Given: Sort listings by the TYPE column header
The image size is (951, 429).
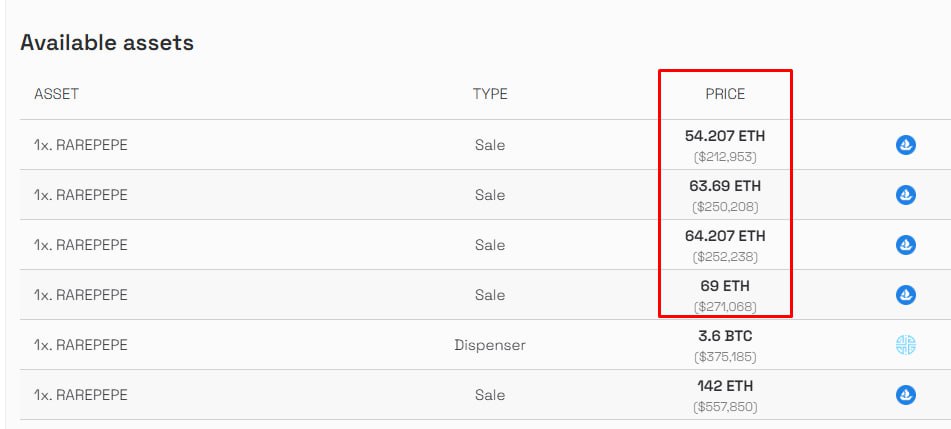Looking at the screenshot, I should [490, 94].
